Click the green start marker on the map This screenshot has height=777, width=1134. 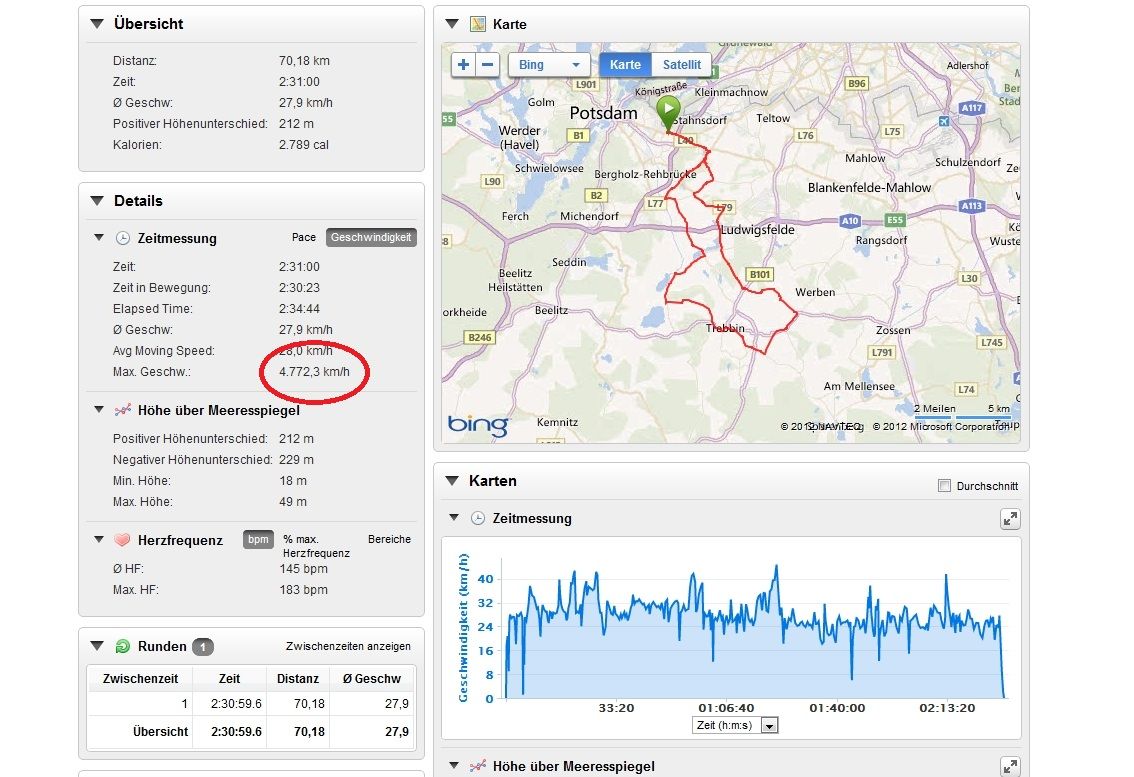668,114
